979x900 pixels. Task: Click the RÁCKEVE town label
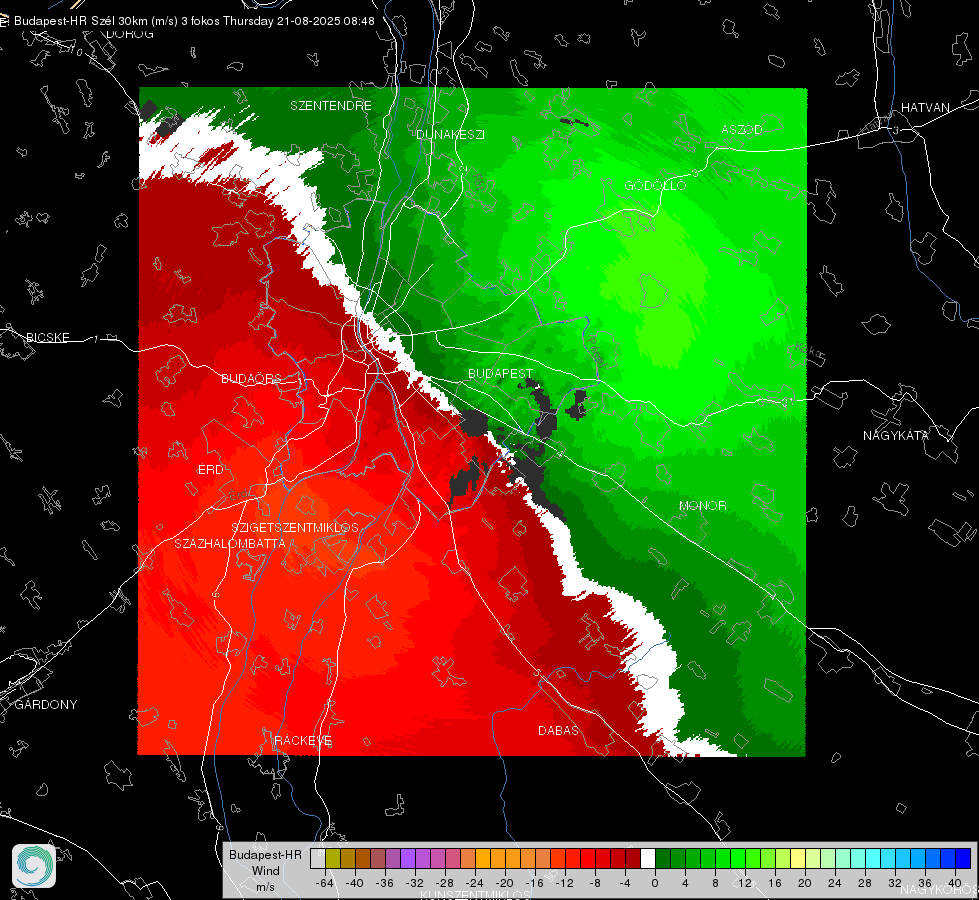[303, 741]
